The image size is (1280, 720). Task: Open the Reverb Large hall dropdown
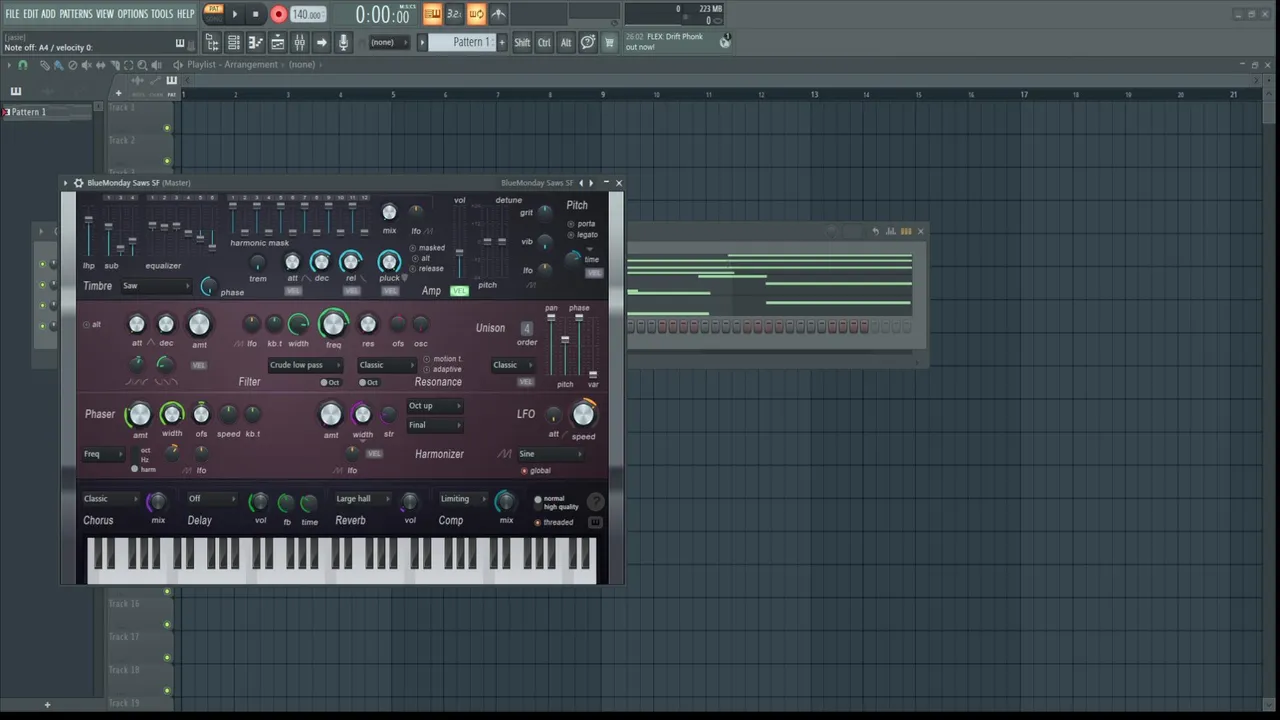[x=362, y=499]
